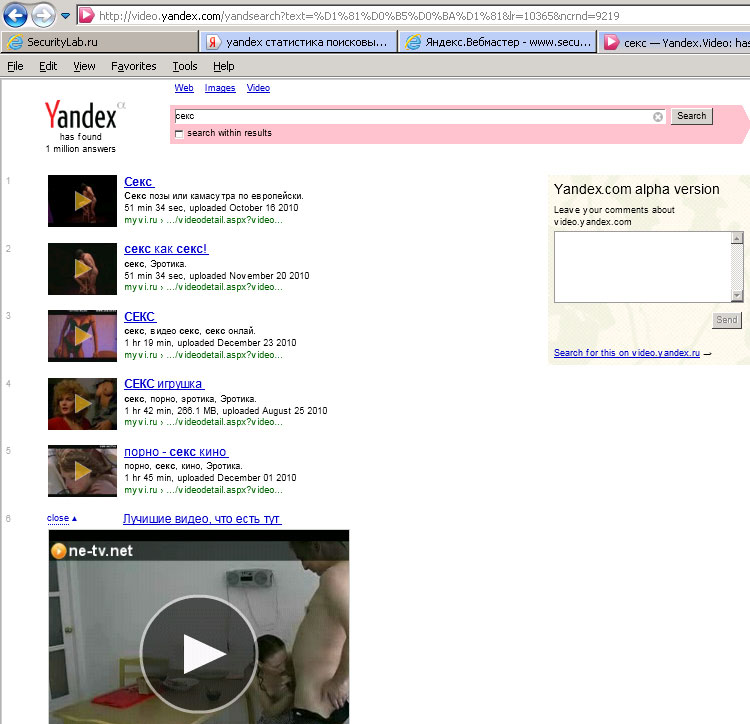Click the Яндекс.Вебмастер tab's favicon

[x=412, y=42]
